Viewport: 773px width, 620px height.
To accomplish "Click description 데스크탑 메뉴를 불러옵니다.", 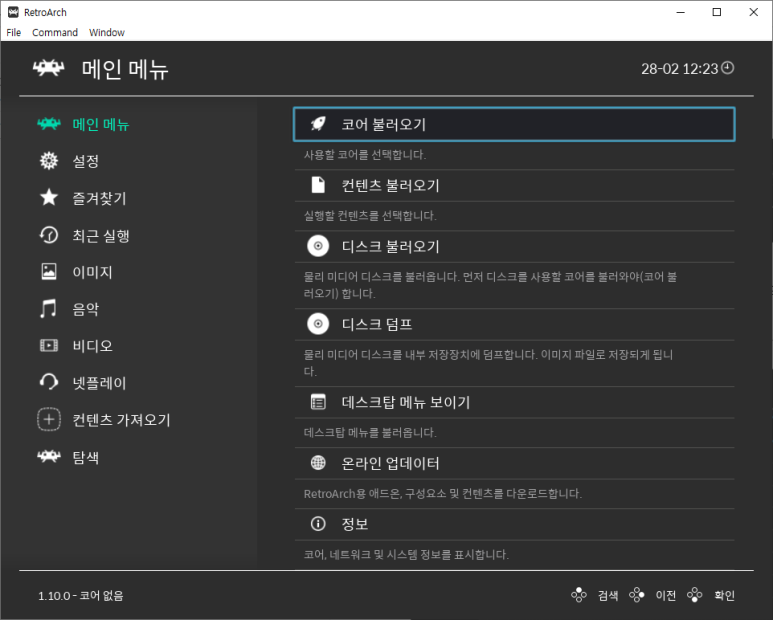I will [x=370, y=432].
